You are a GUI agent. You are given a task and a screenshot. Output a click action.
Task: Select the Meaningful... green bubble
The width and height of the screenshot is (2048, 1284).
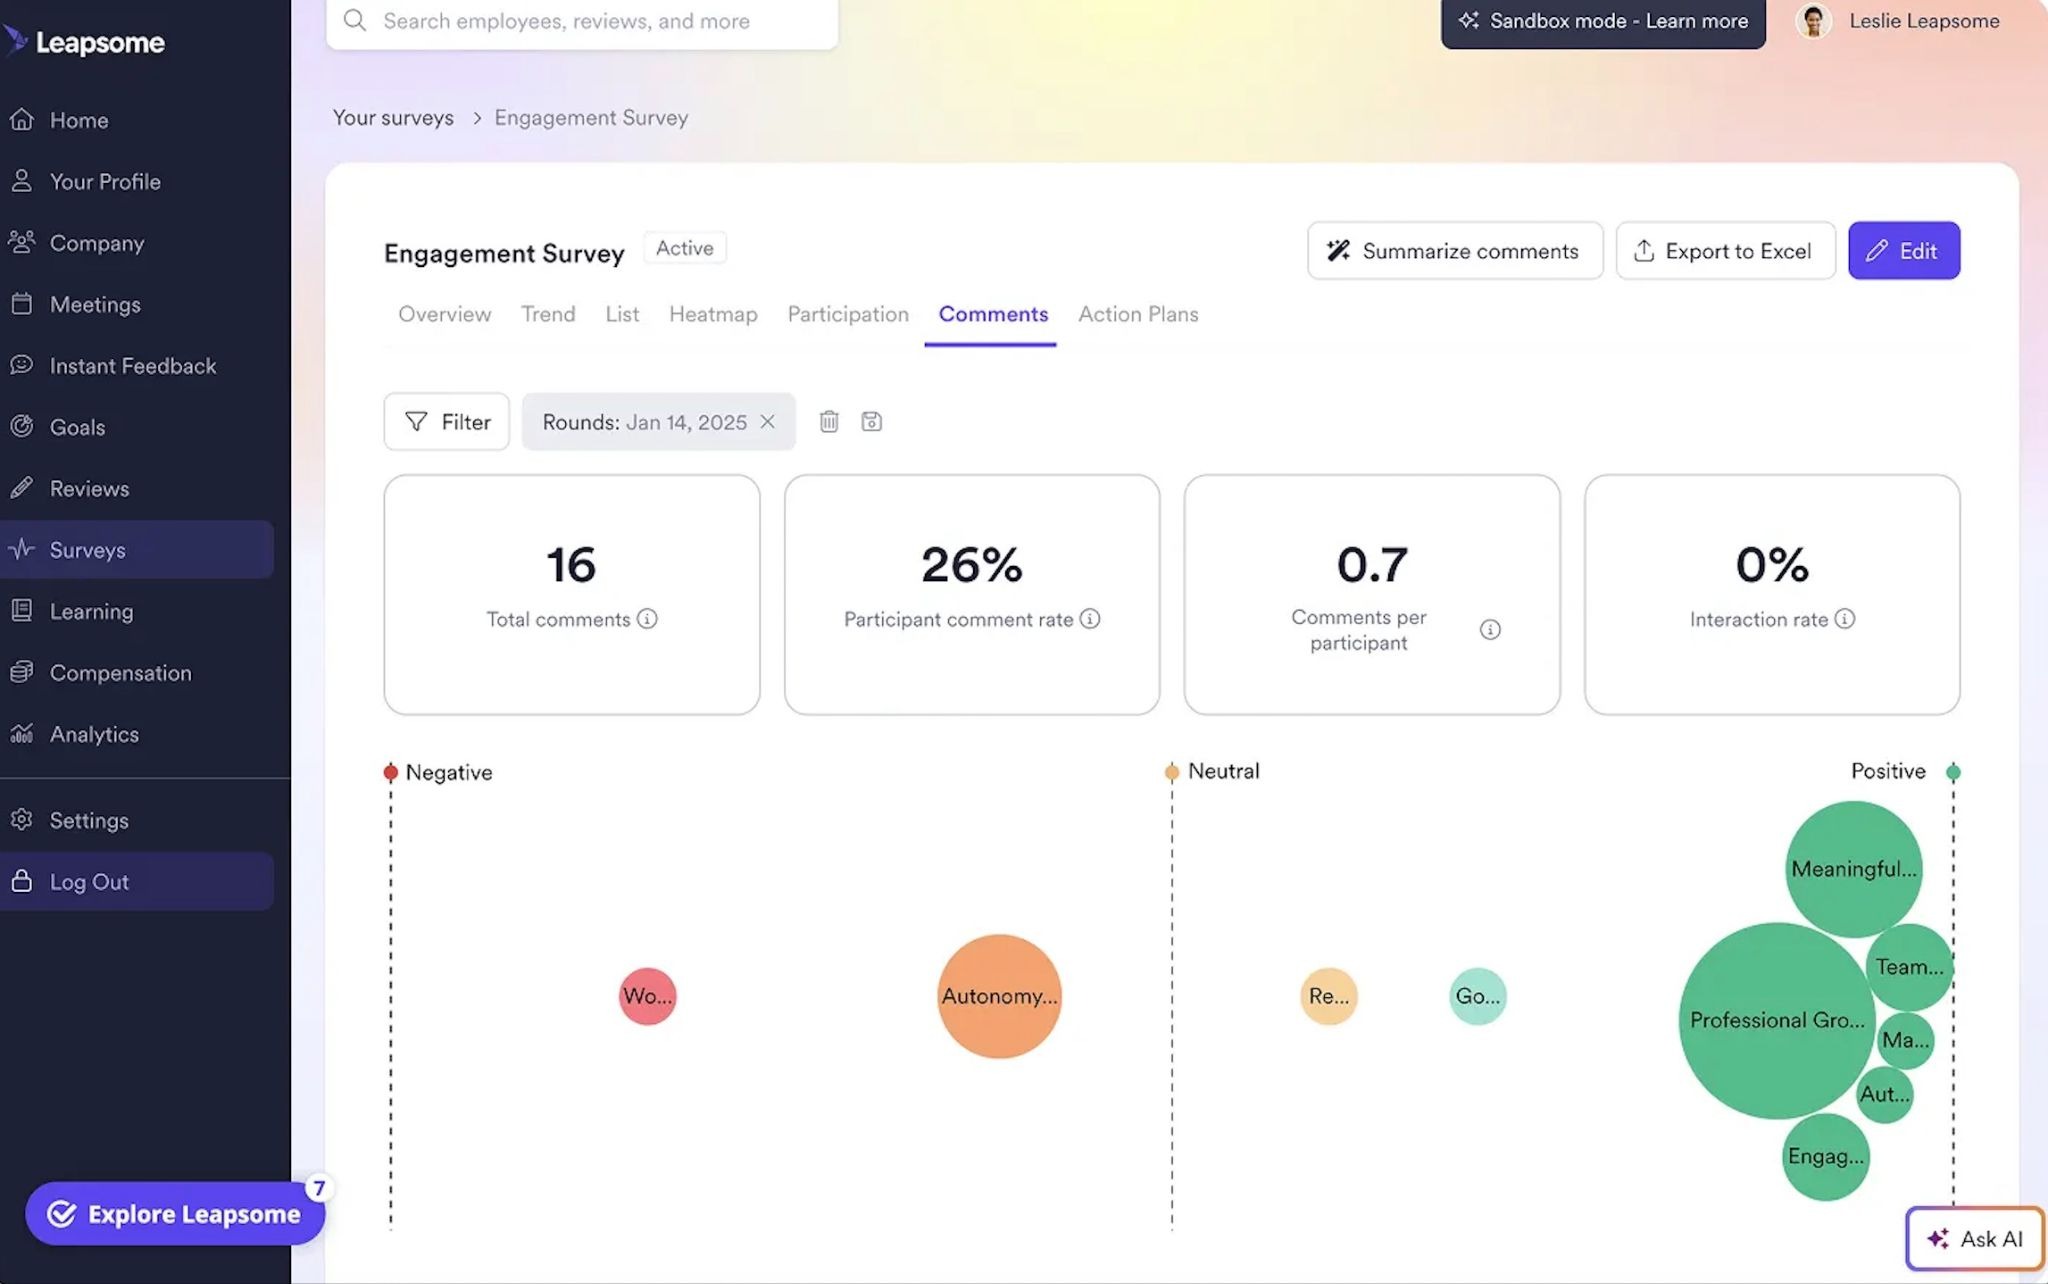point(1854,869)
